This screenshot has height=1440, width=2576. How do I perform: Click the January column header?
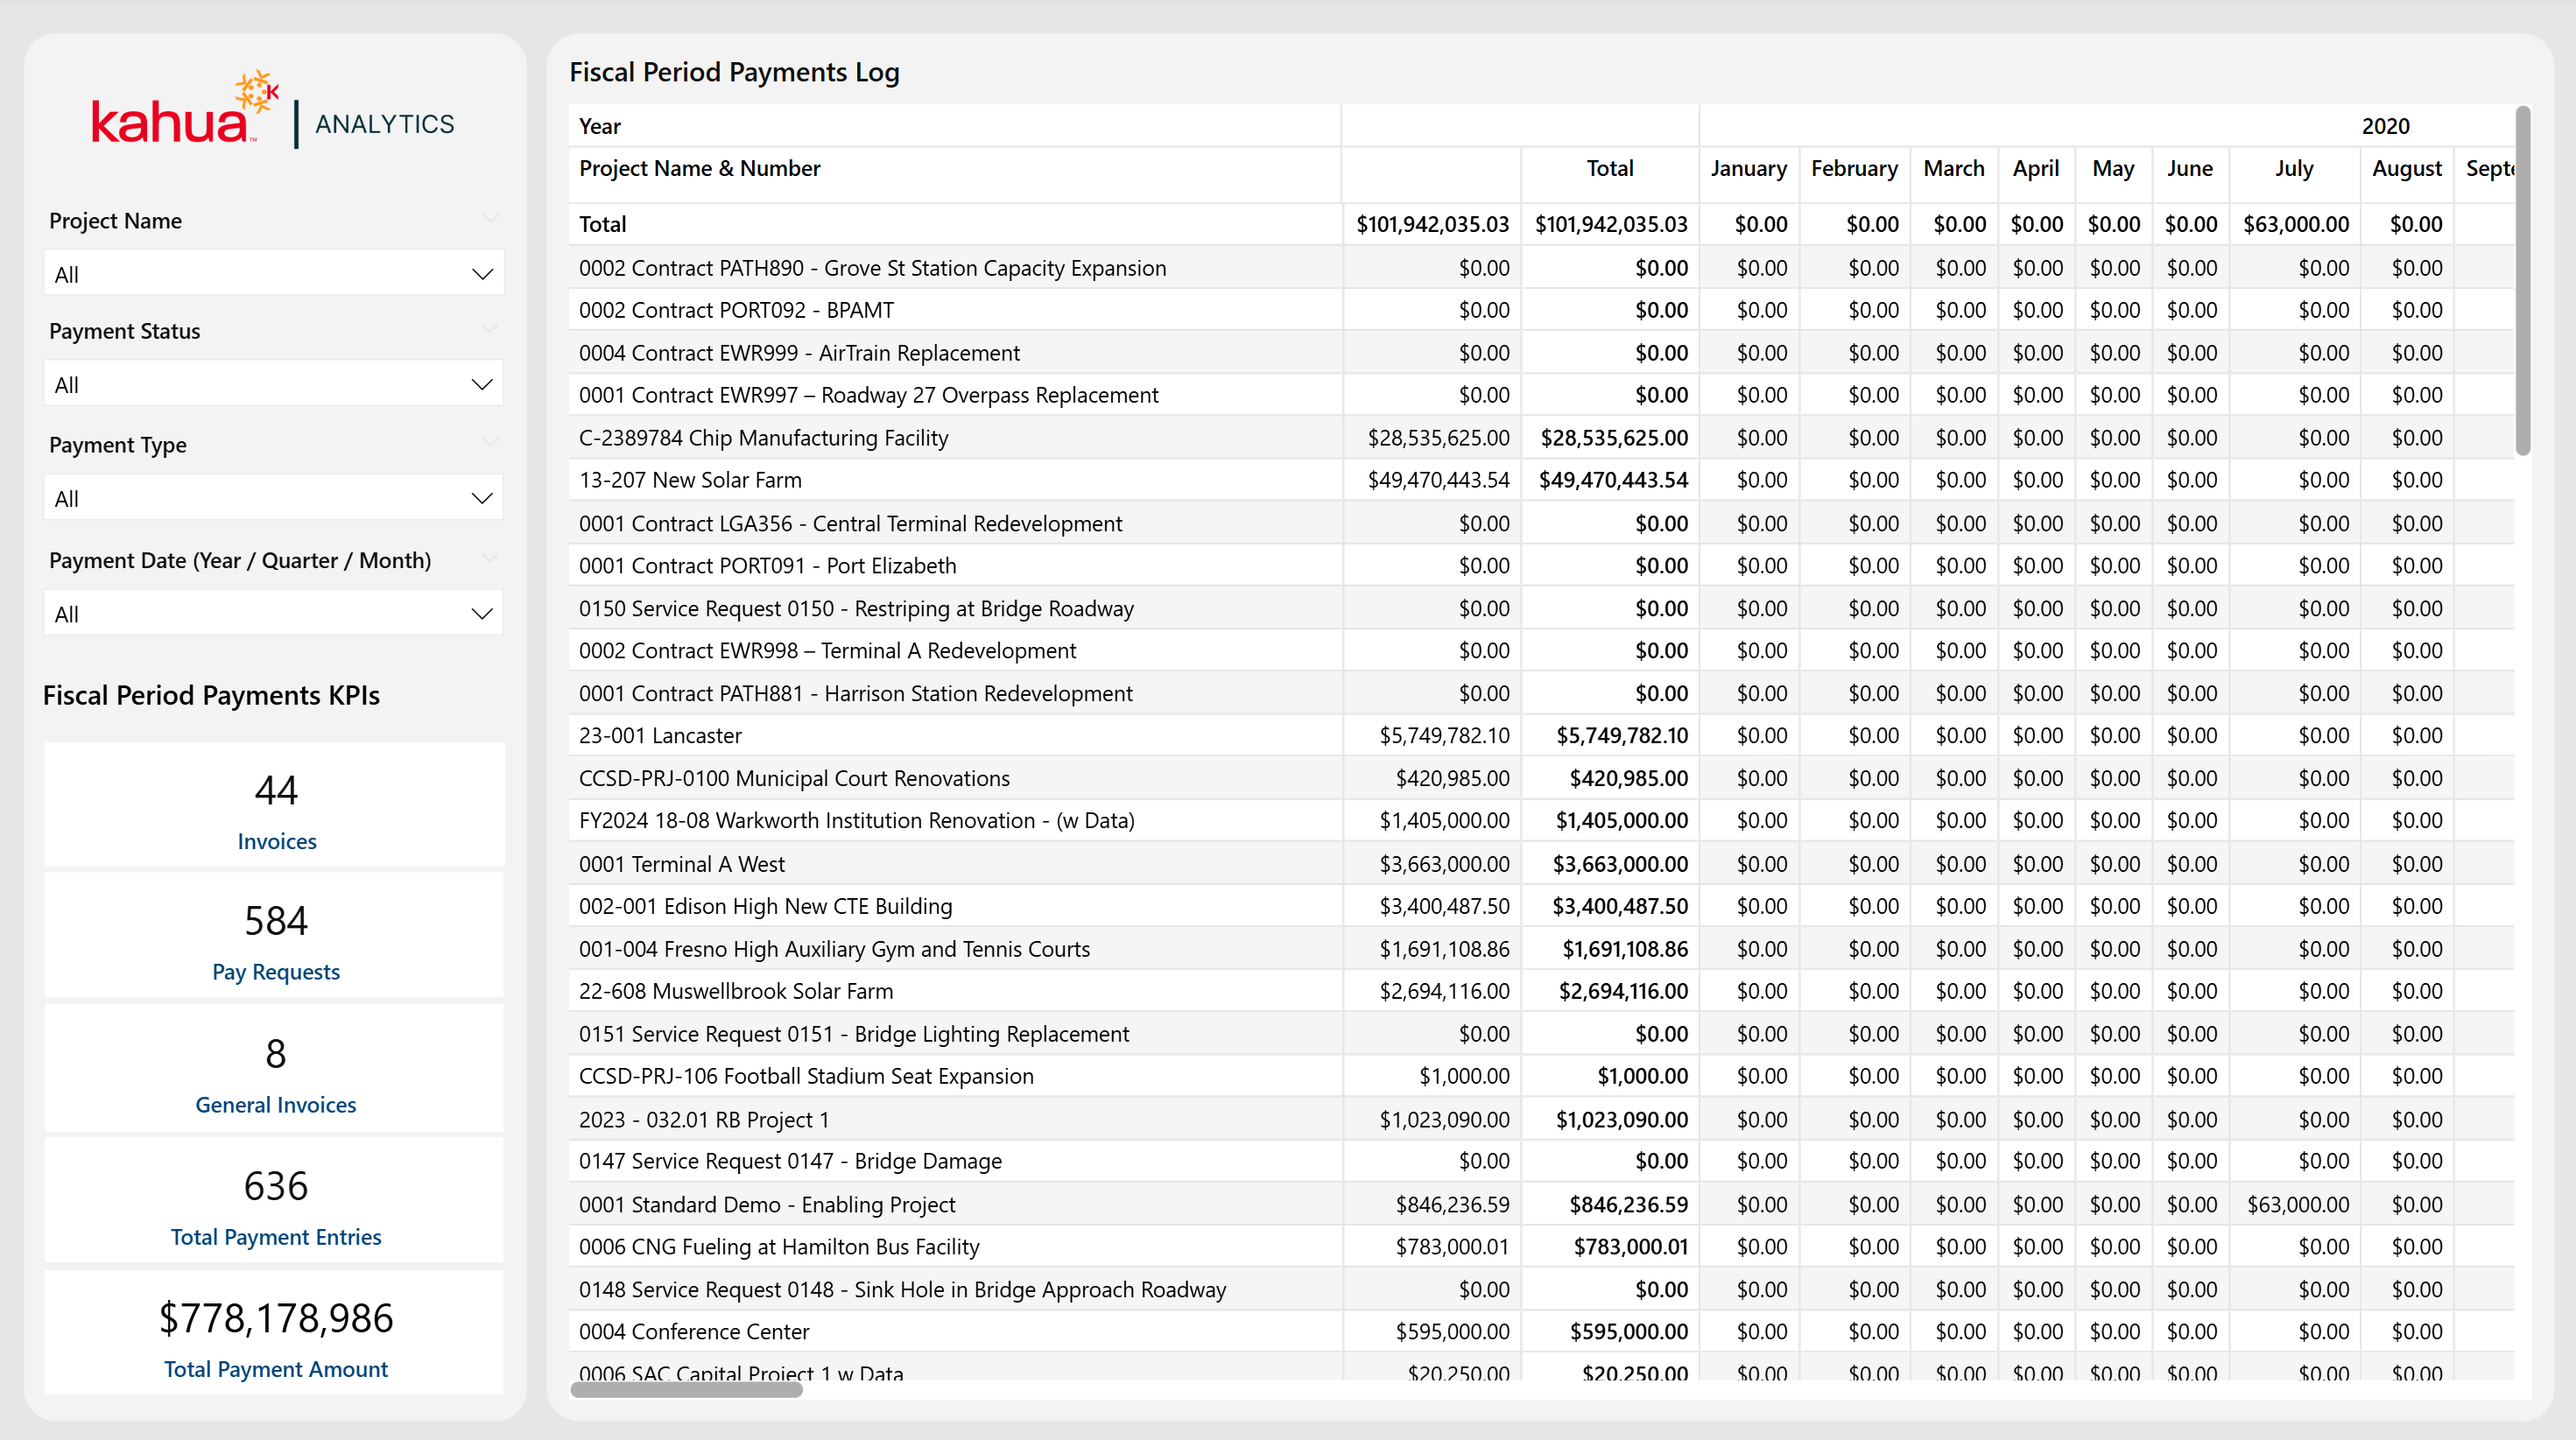(x=1747, y=169)
